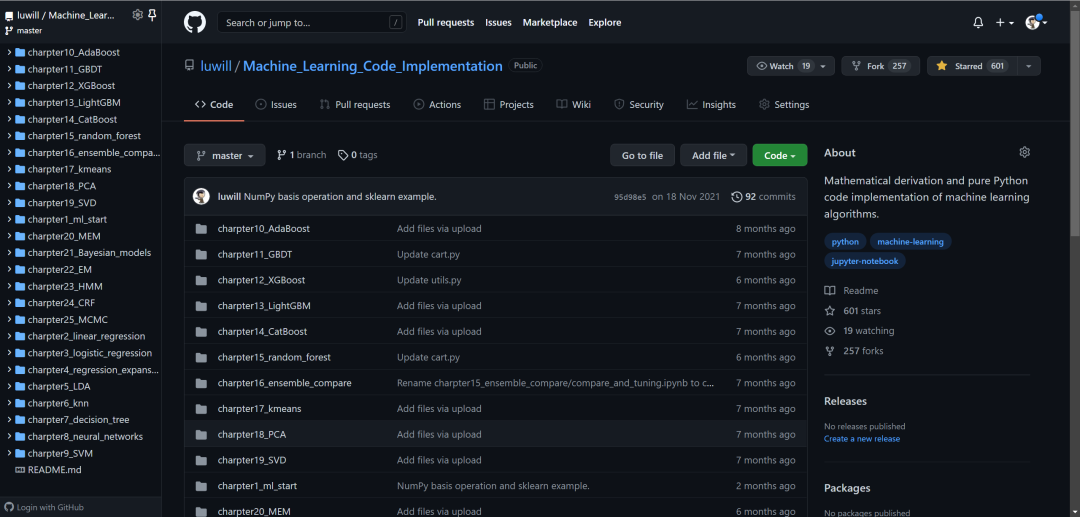The height and width of the screenshot is (517, 1080).
Task: Open the star lists dropdown arrow
Action: click(1028, 66)
